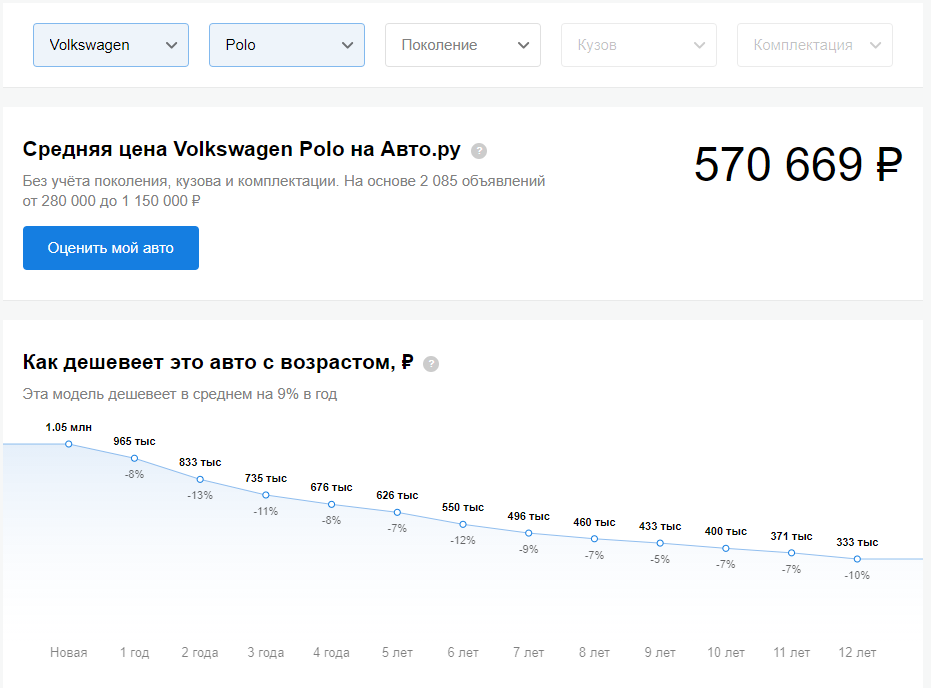The height and width of the screenshot is (688, 931).
Task: Click the 8 лет axis label
Action: 594,652
